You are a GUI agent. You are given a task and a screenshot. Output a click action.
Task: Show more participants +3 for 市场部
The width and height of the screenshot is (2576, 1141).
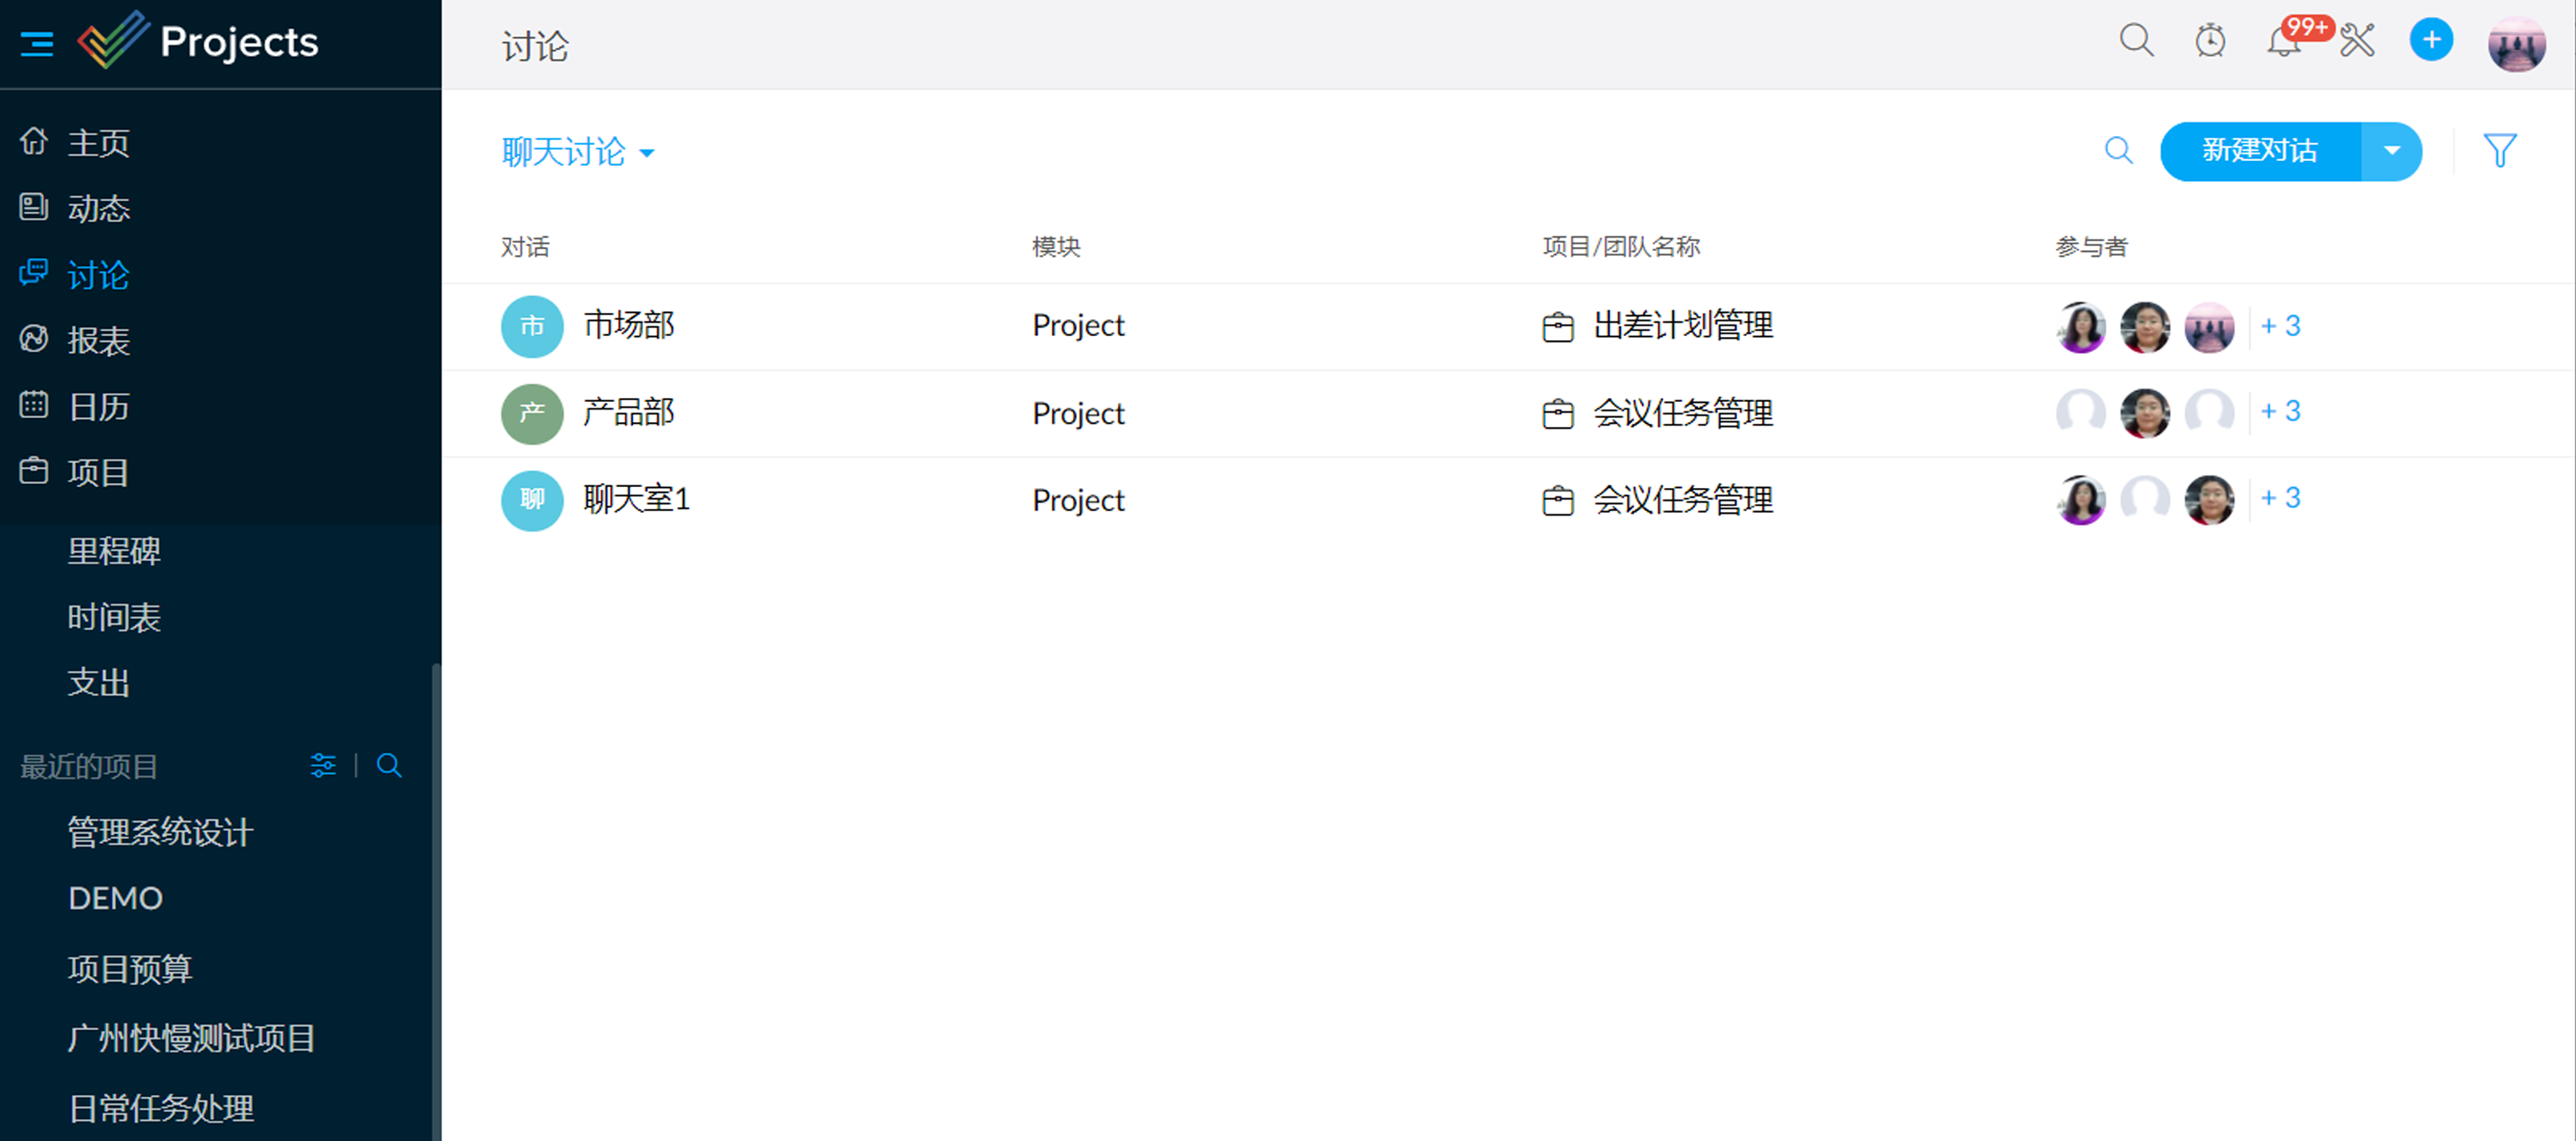(2281, 326)
